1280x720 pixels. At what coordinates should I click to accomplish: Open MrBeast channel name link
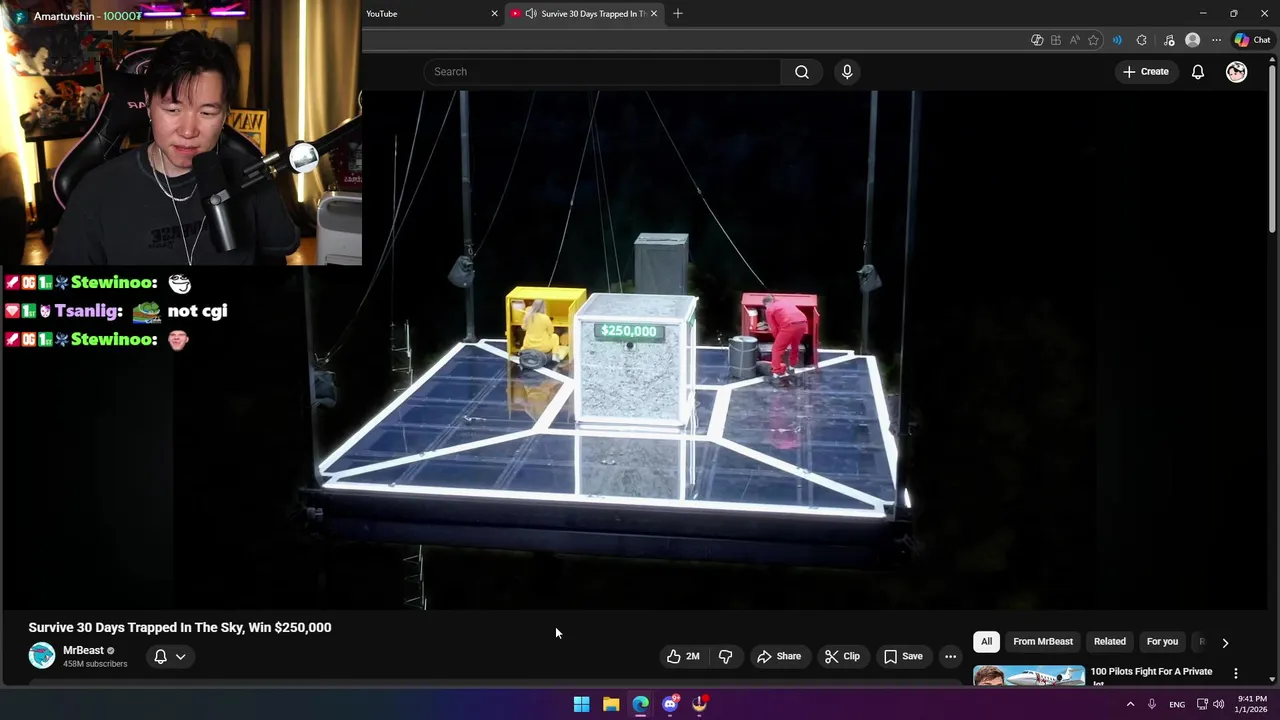[x=83, y=650]
